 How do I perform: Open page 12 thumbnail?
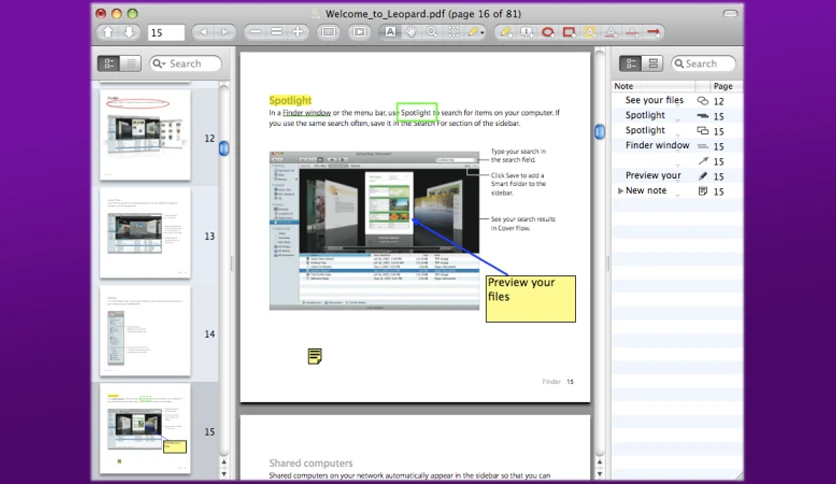(145, 135)
